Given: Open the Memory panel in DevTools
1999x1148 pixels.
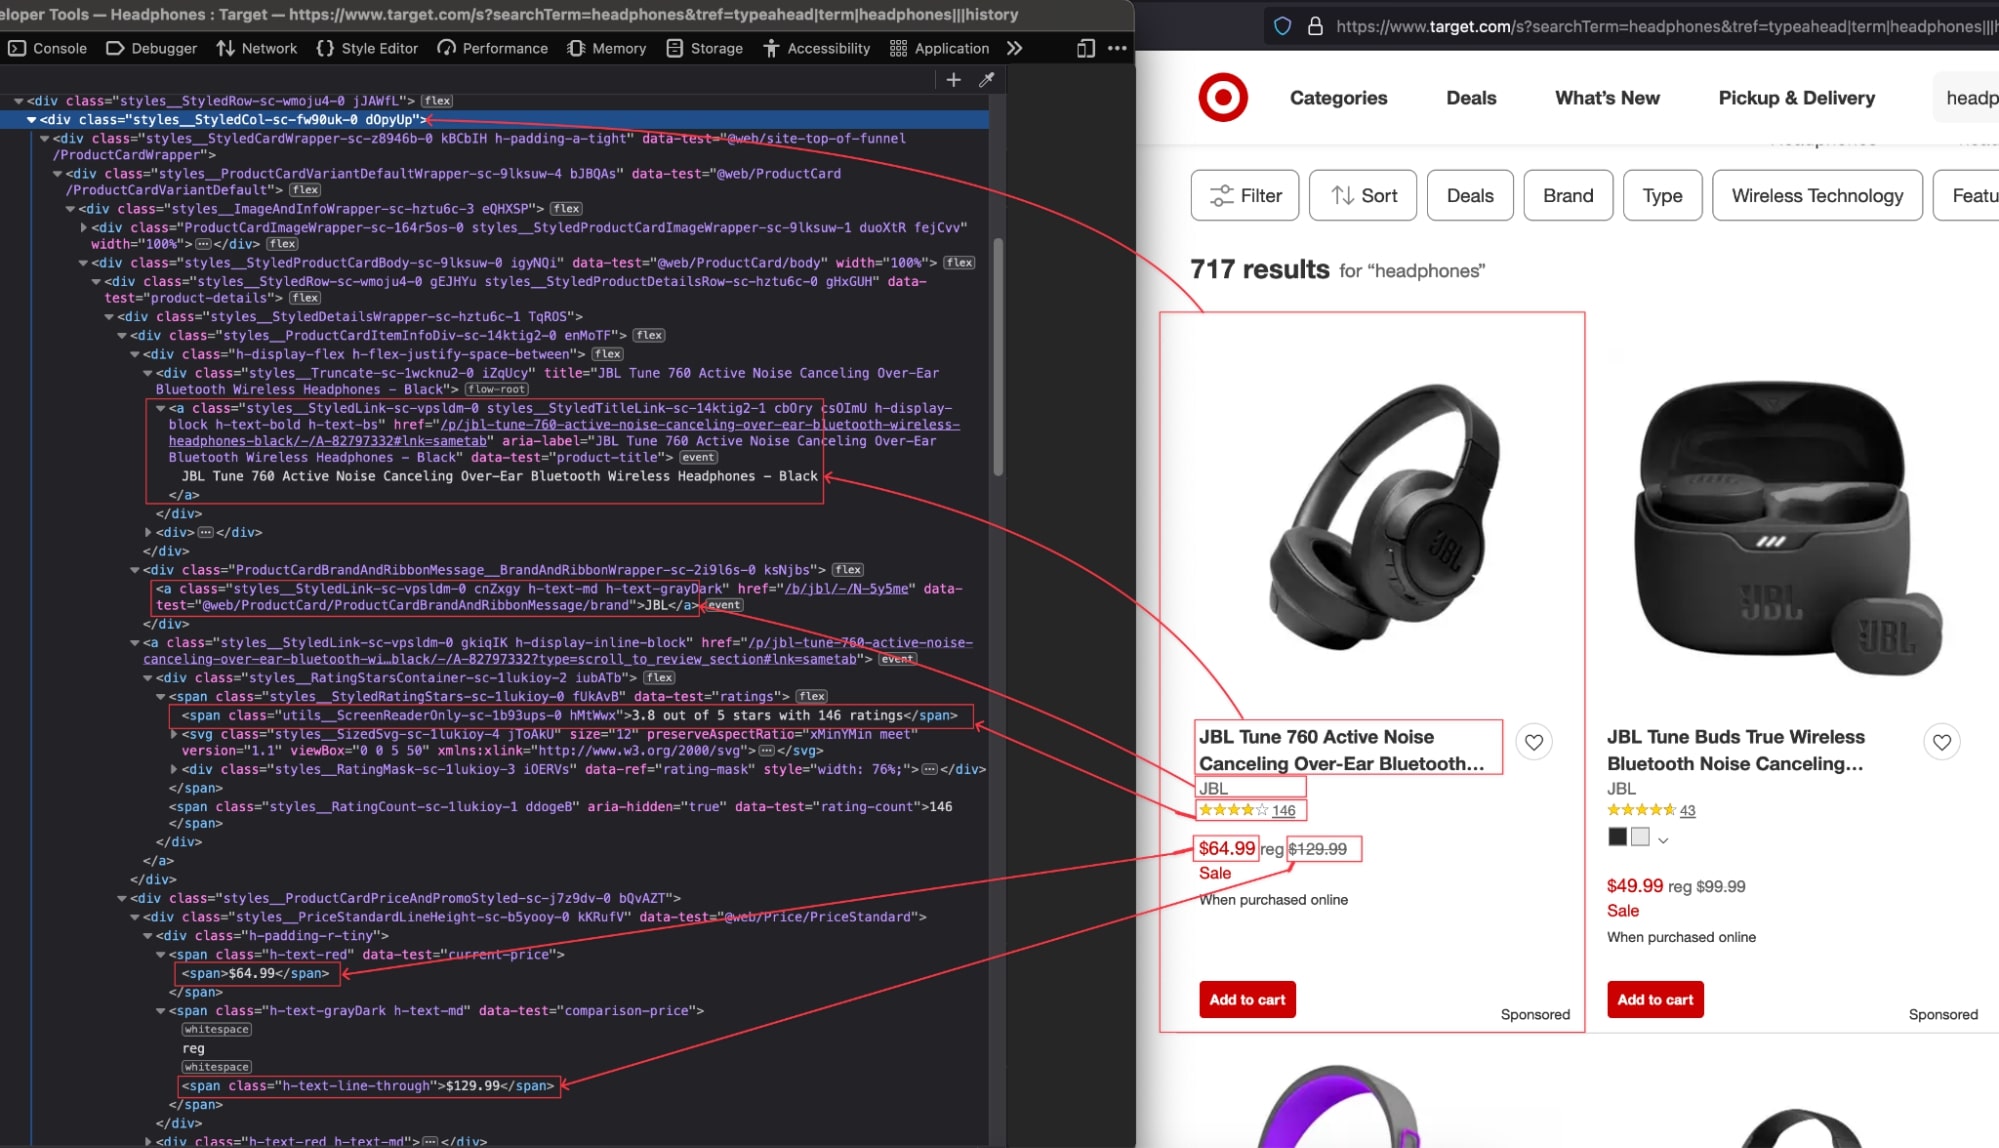Looking at the screenshot, I should 606,48.
